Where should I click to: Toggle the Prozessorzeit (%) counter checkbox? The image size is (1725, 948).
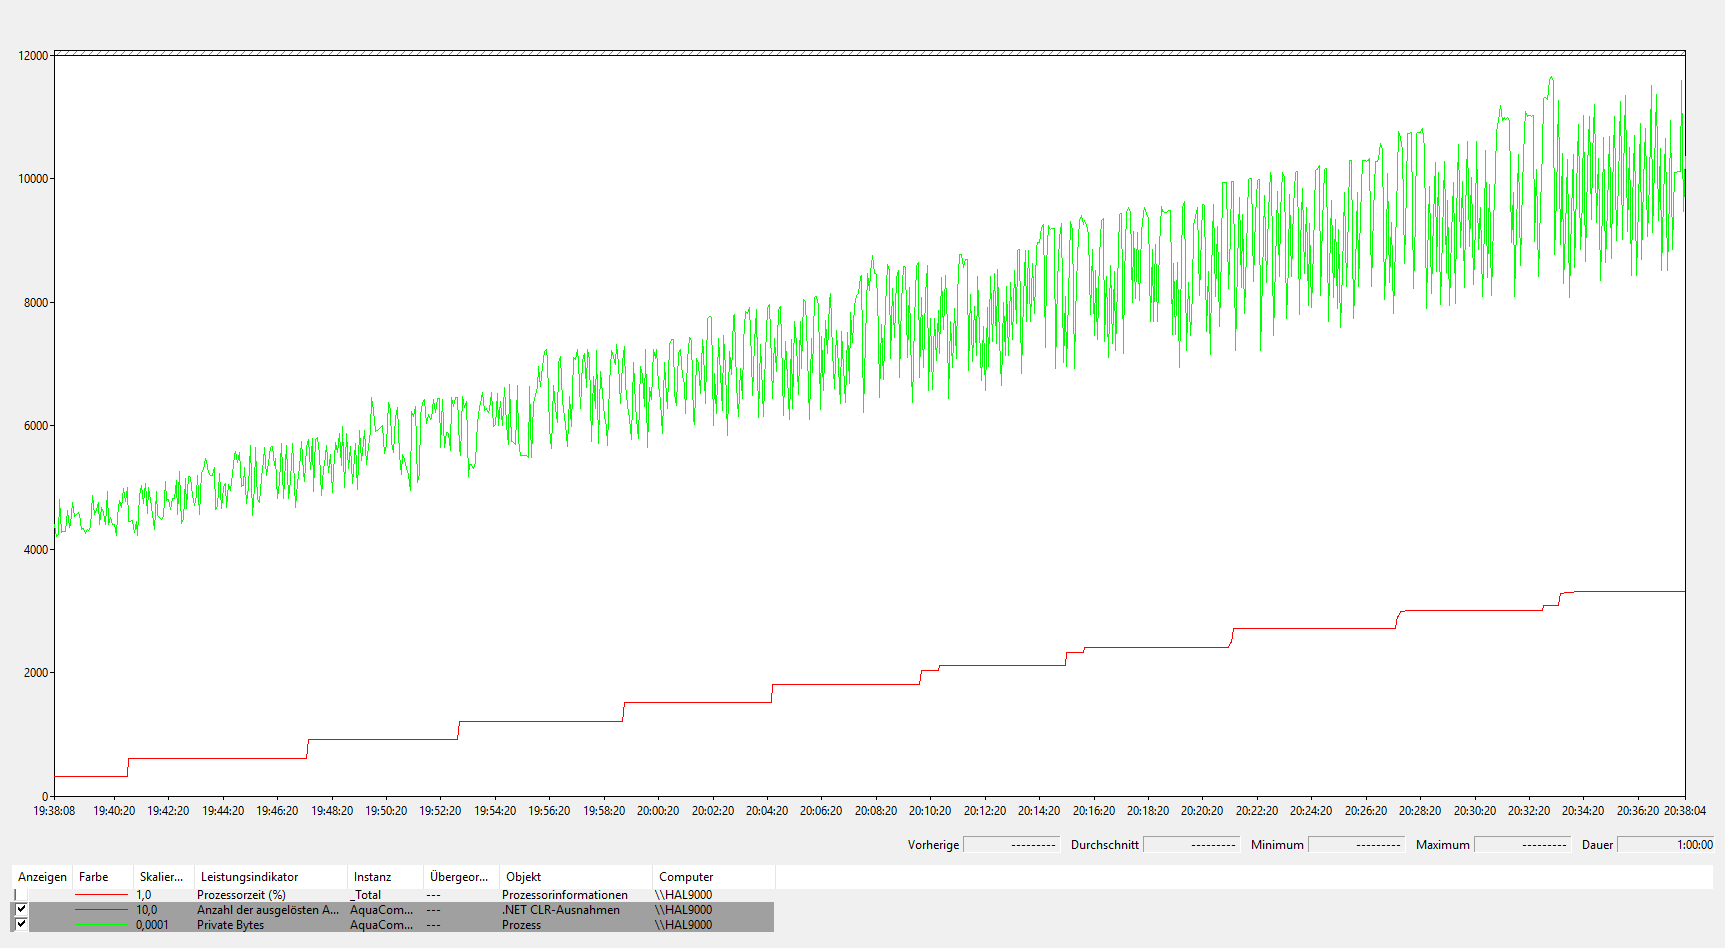pyautogui.click(x=21, y=895)
